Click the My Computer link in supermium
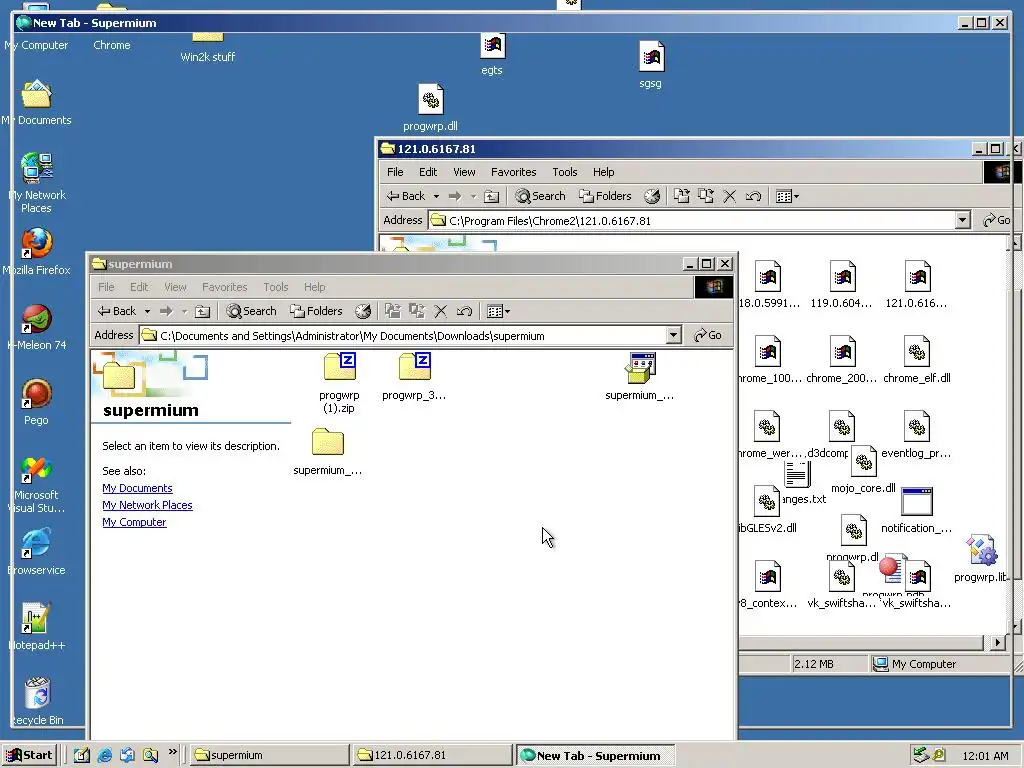The width and height of the screenshot is (1024, 768). point(134,522)
